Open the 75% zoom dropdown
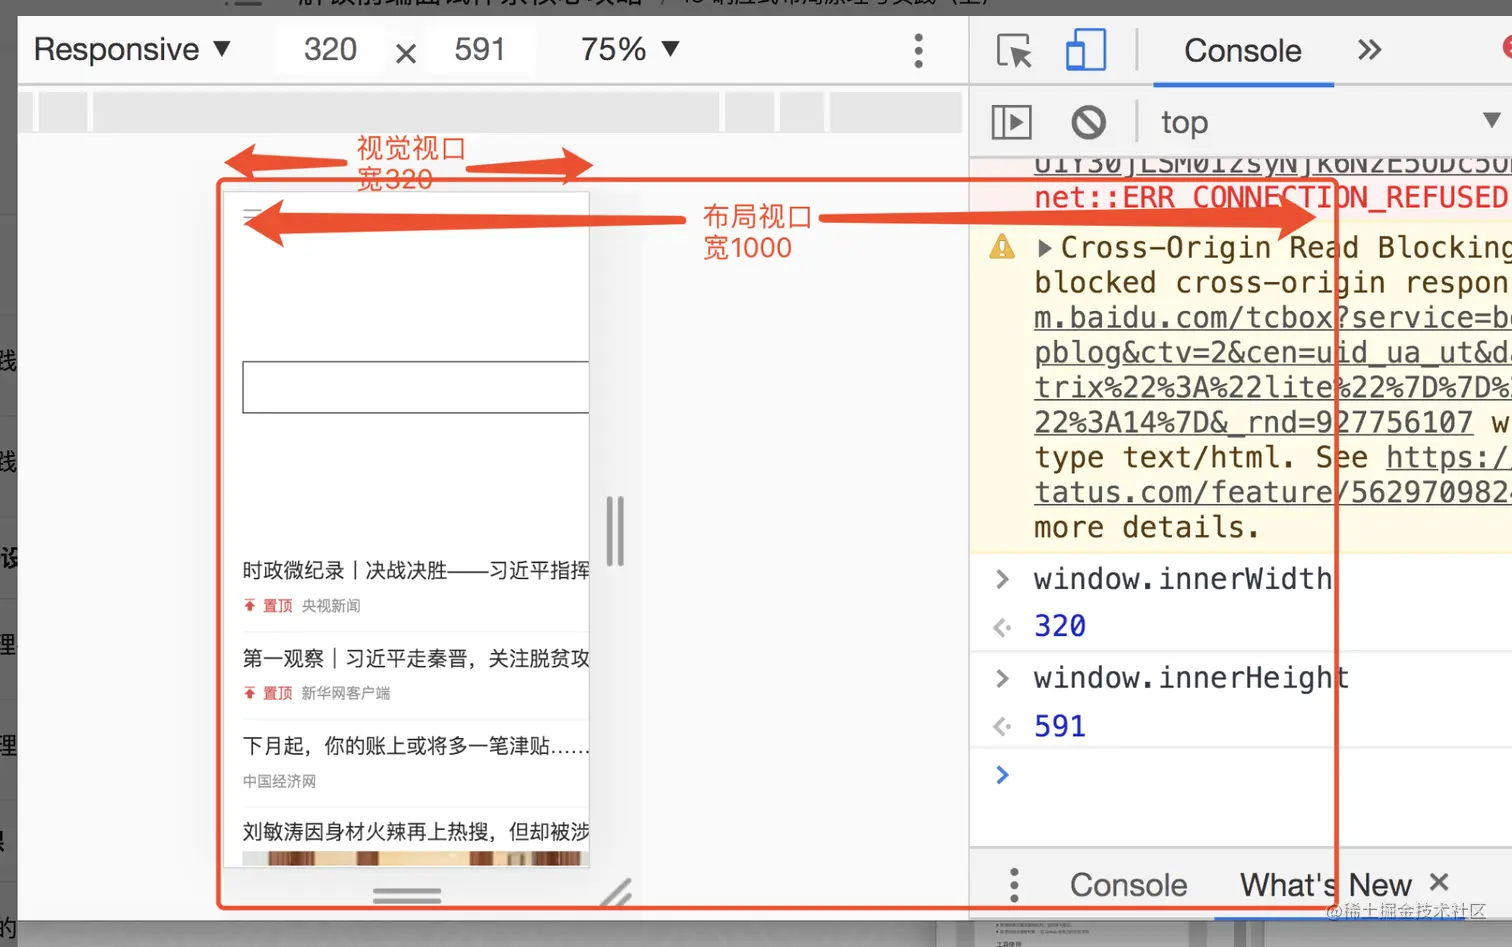The image size is (1512, 947). click(630, 49)
